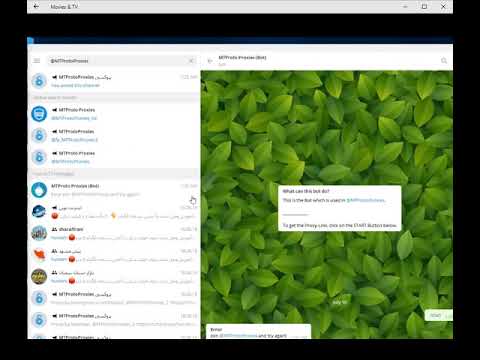
Task: Open the dark round avatar group result
Action: [x=114, y=277]
